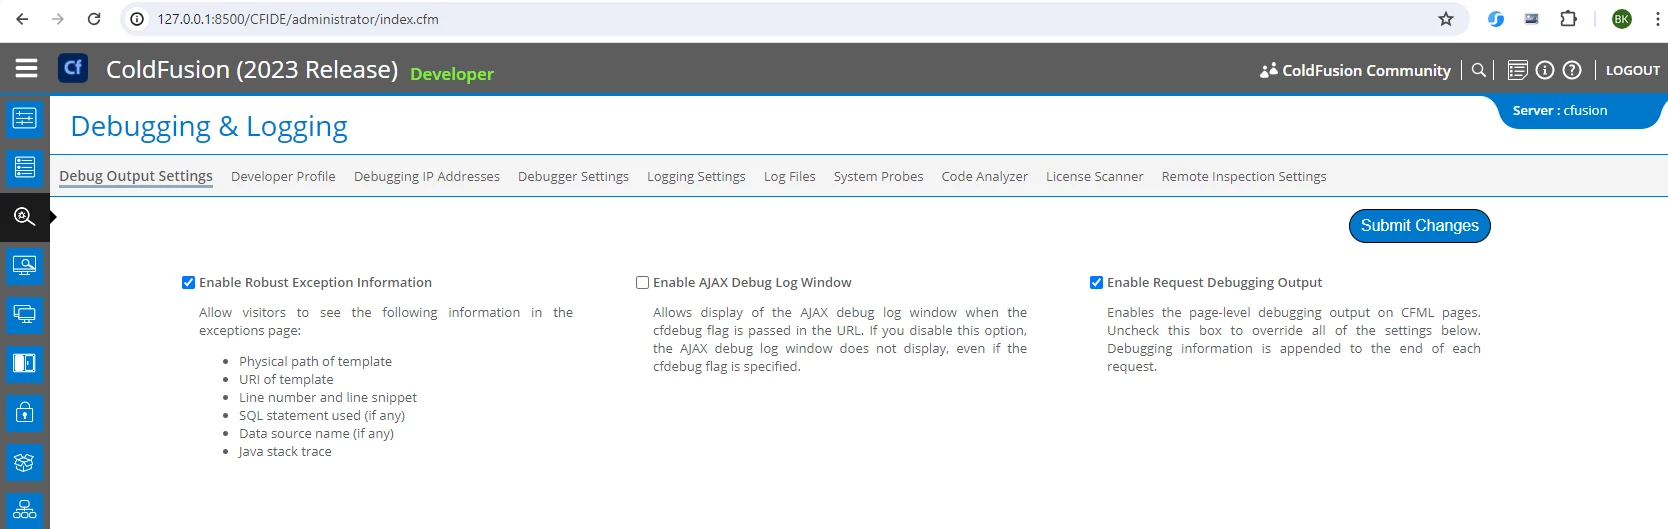This screenshot has height=529, width=1668.
Task: Uncheck Enable Robust Exception Information
Action: pos(188,283)
